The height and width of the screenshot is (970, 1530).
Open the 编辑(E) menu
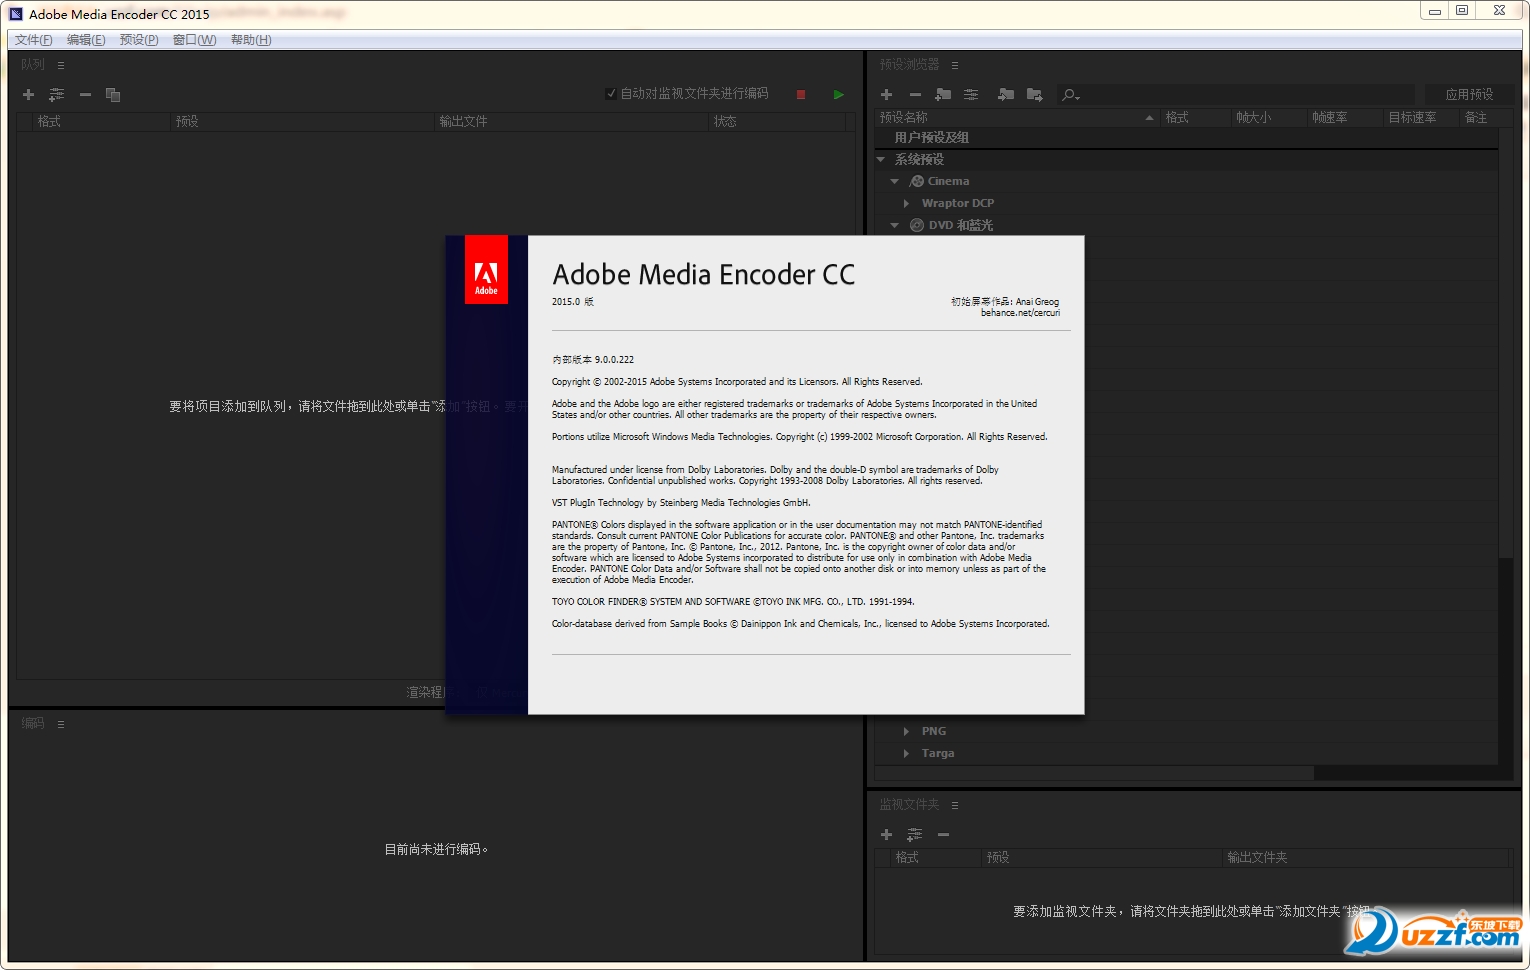(x=86, y=40)
